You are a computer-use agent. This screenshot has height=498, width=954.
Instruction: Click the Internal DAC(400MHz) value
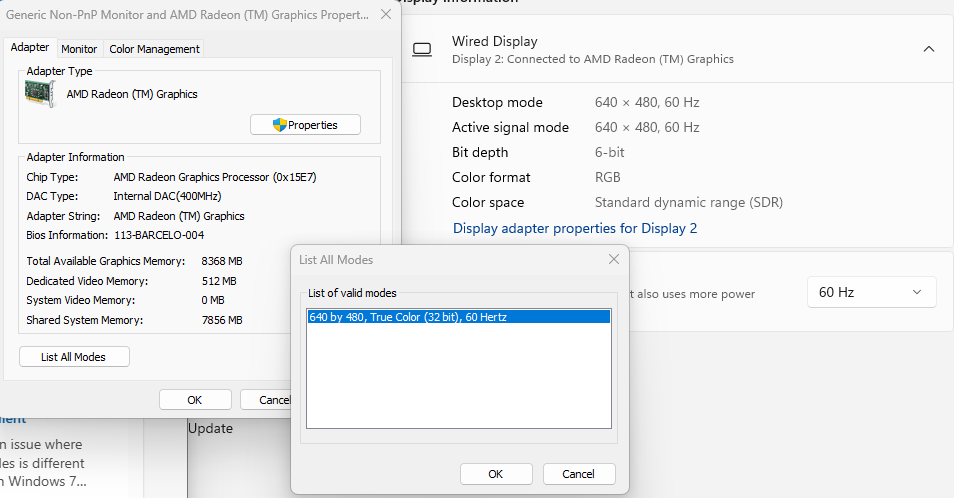coord(167,196)
